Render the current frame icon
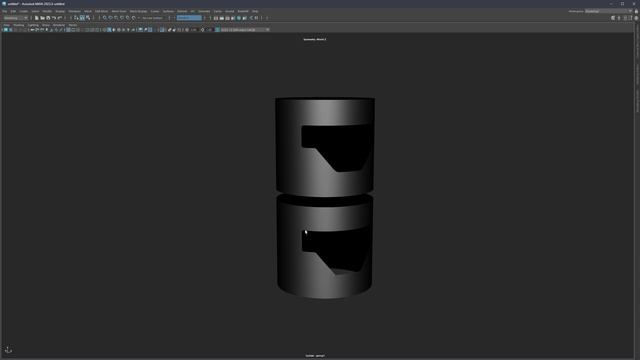Screen dimensions: 640x360 click(x=222, y=18)
